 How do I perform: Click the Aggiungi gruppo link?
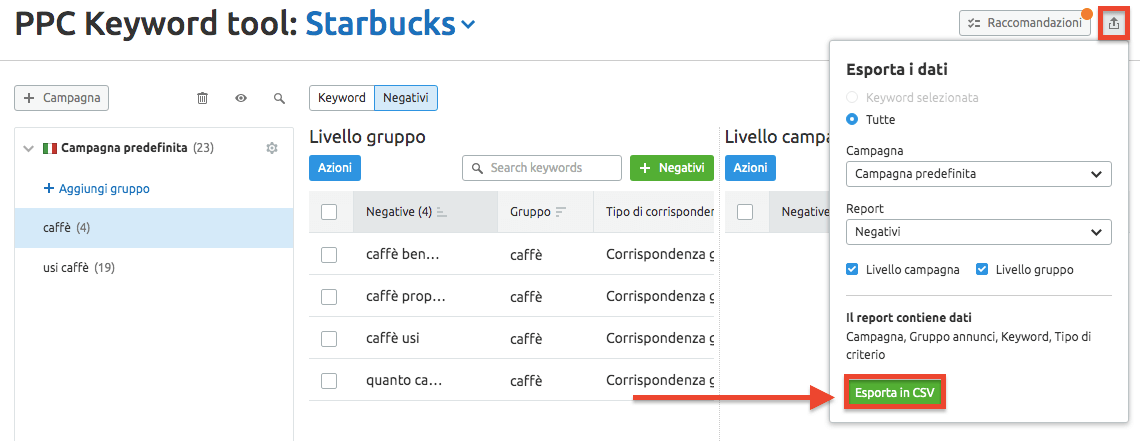(96, 188)
